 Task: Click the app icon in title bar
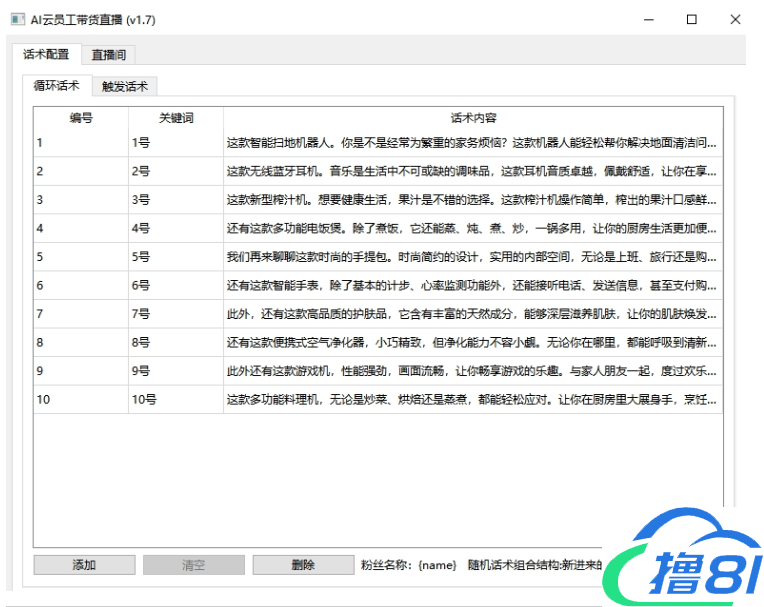coord(16,20)
